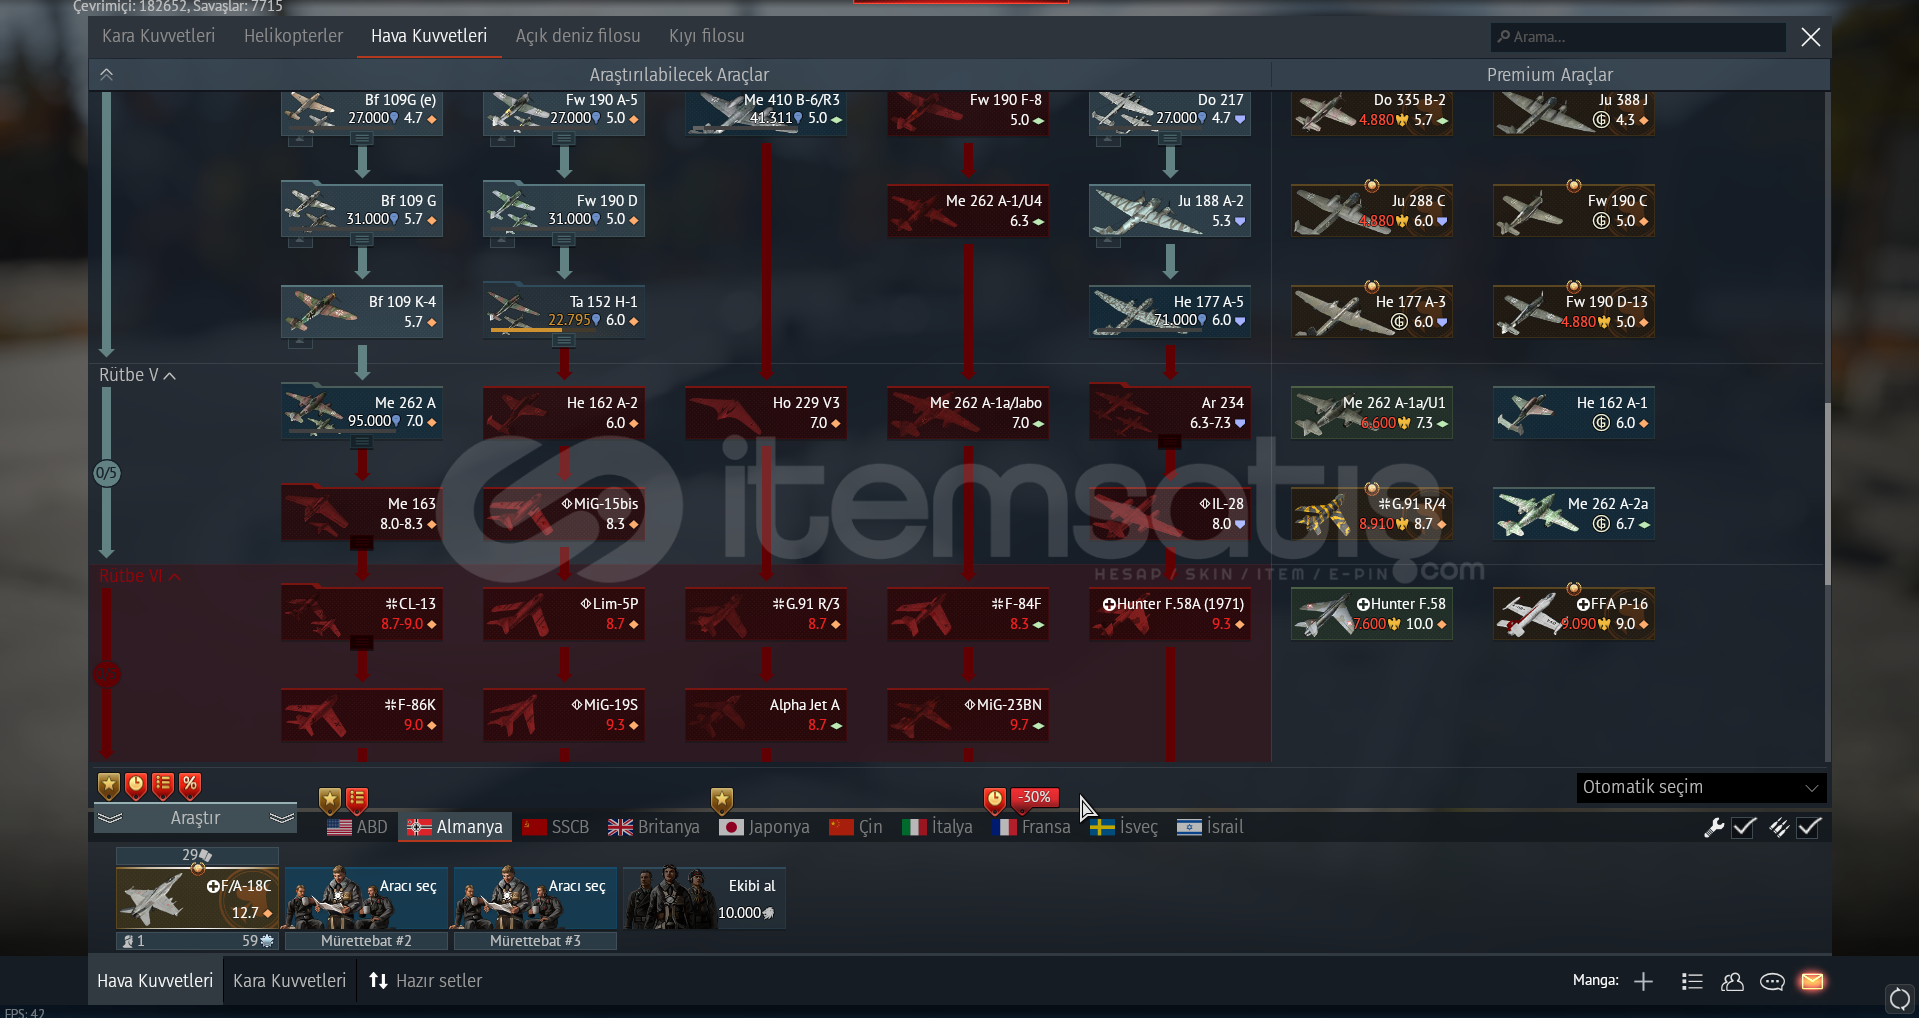The width and height of the screenshot is (1919, 1018).
Task: Collapse the Rütbe VI rank section
Action: pos(139,576)
